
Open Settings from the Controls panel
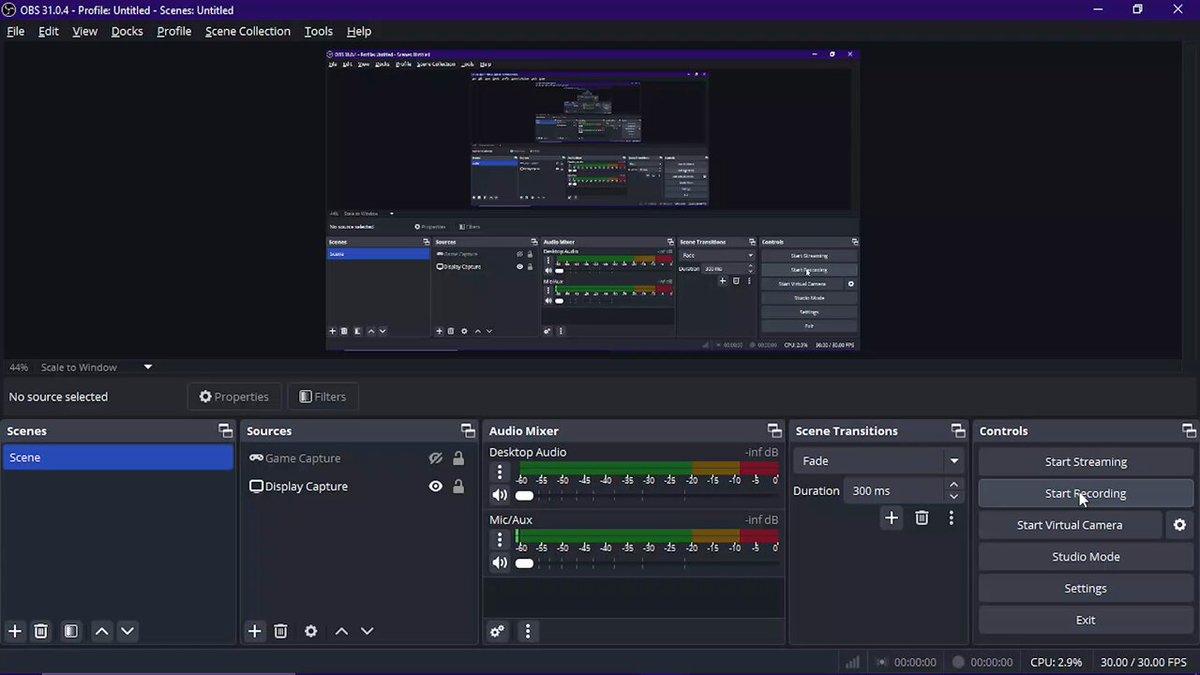[1085, 589]
